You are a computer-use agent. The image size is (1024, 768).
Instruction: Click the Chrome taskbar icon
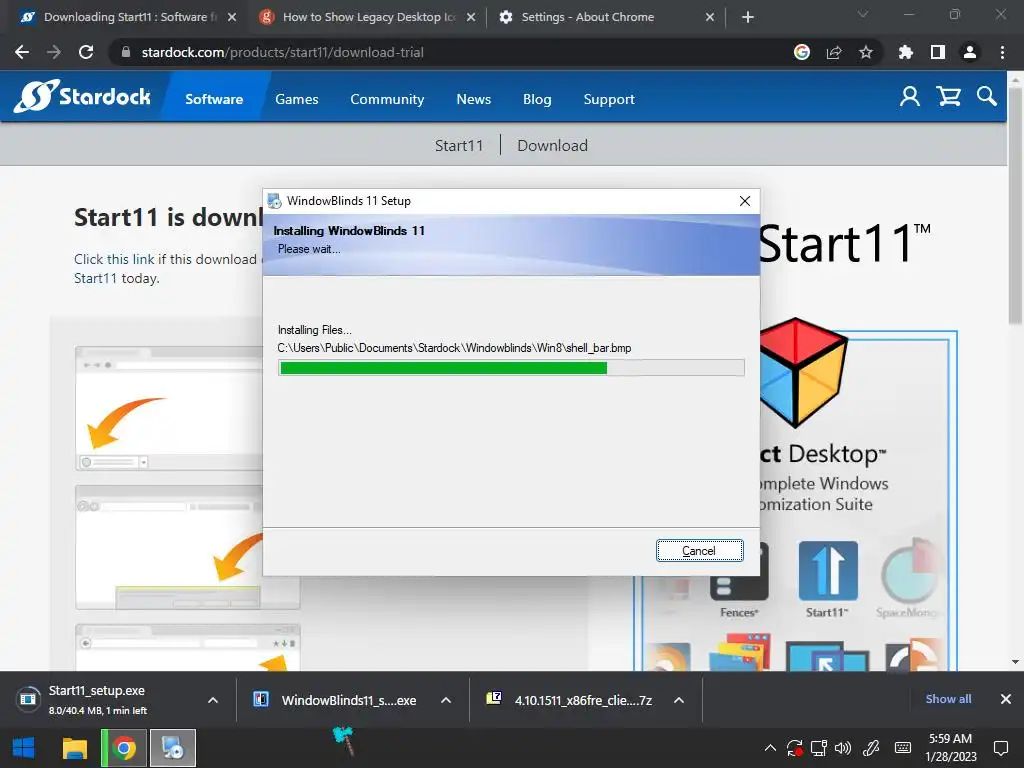coord(123,748)
